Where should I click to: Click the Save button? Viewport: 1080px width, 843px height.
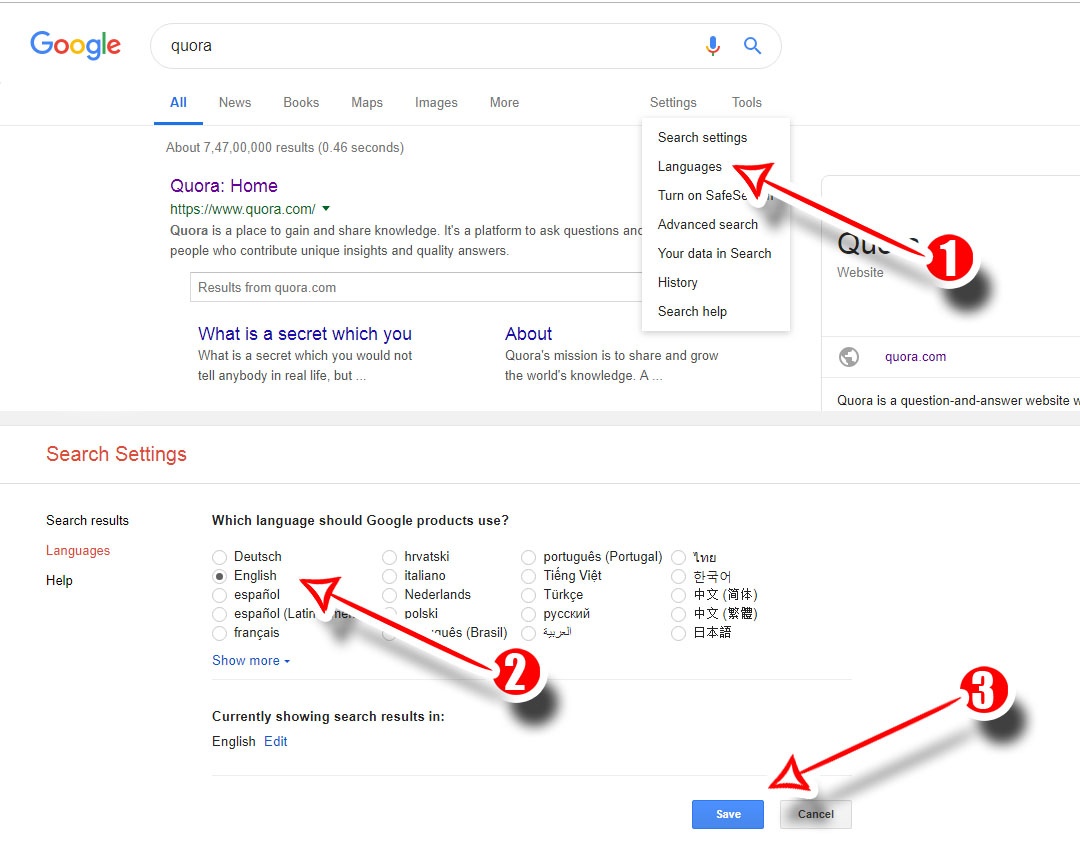[x=728, y=814]
